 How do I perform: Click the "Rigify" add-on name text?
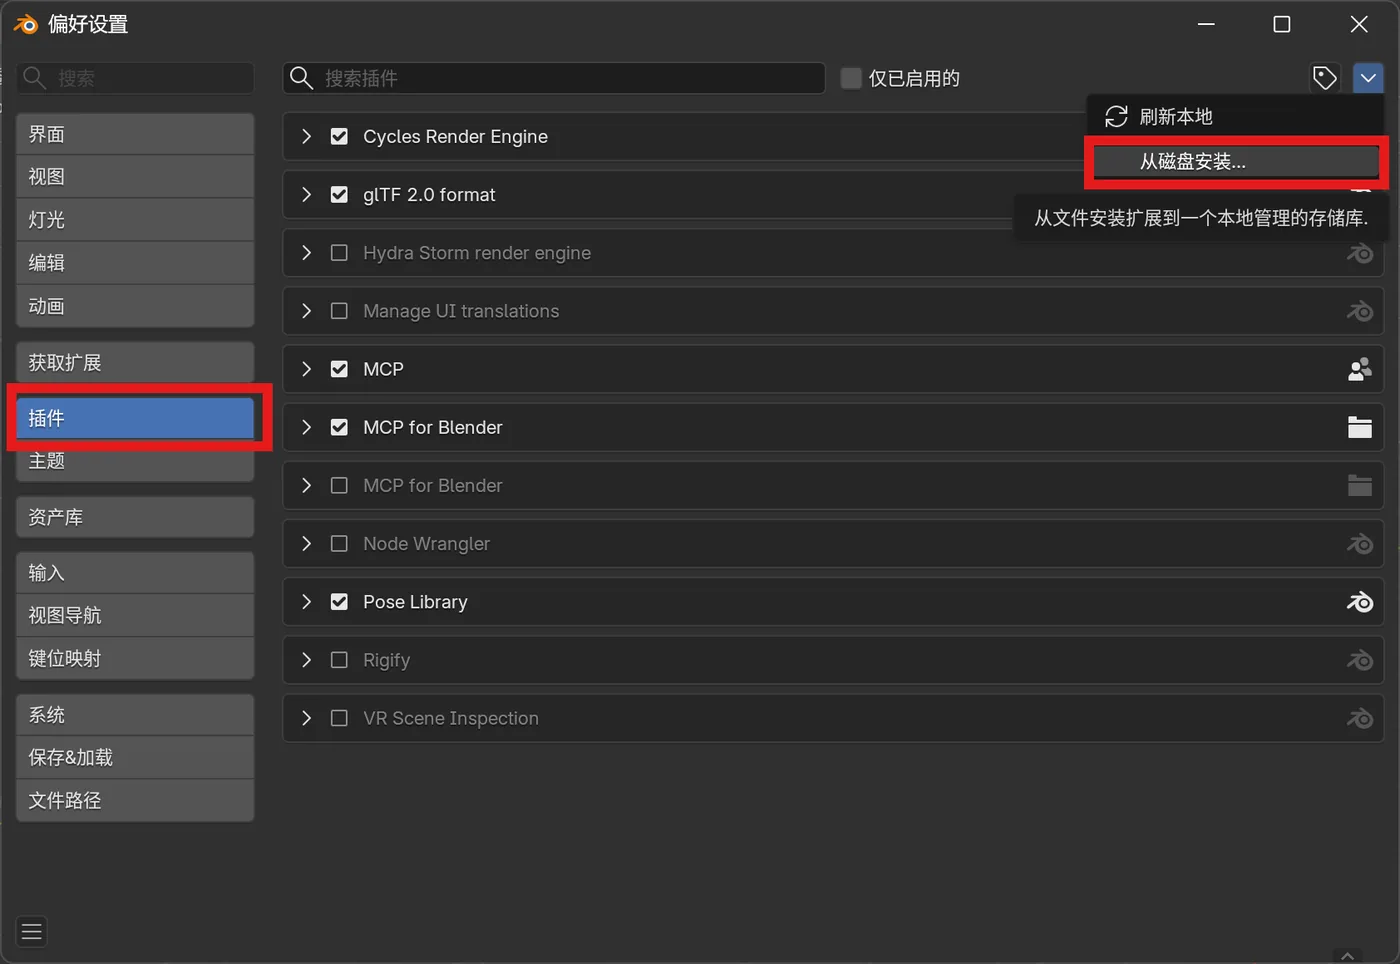[386, 660]
